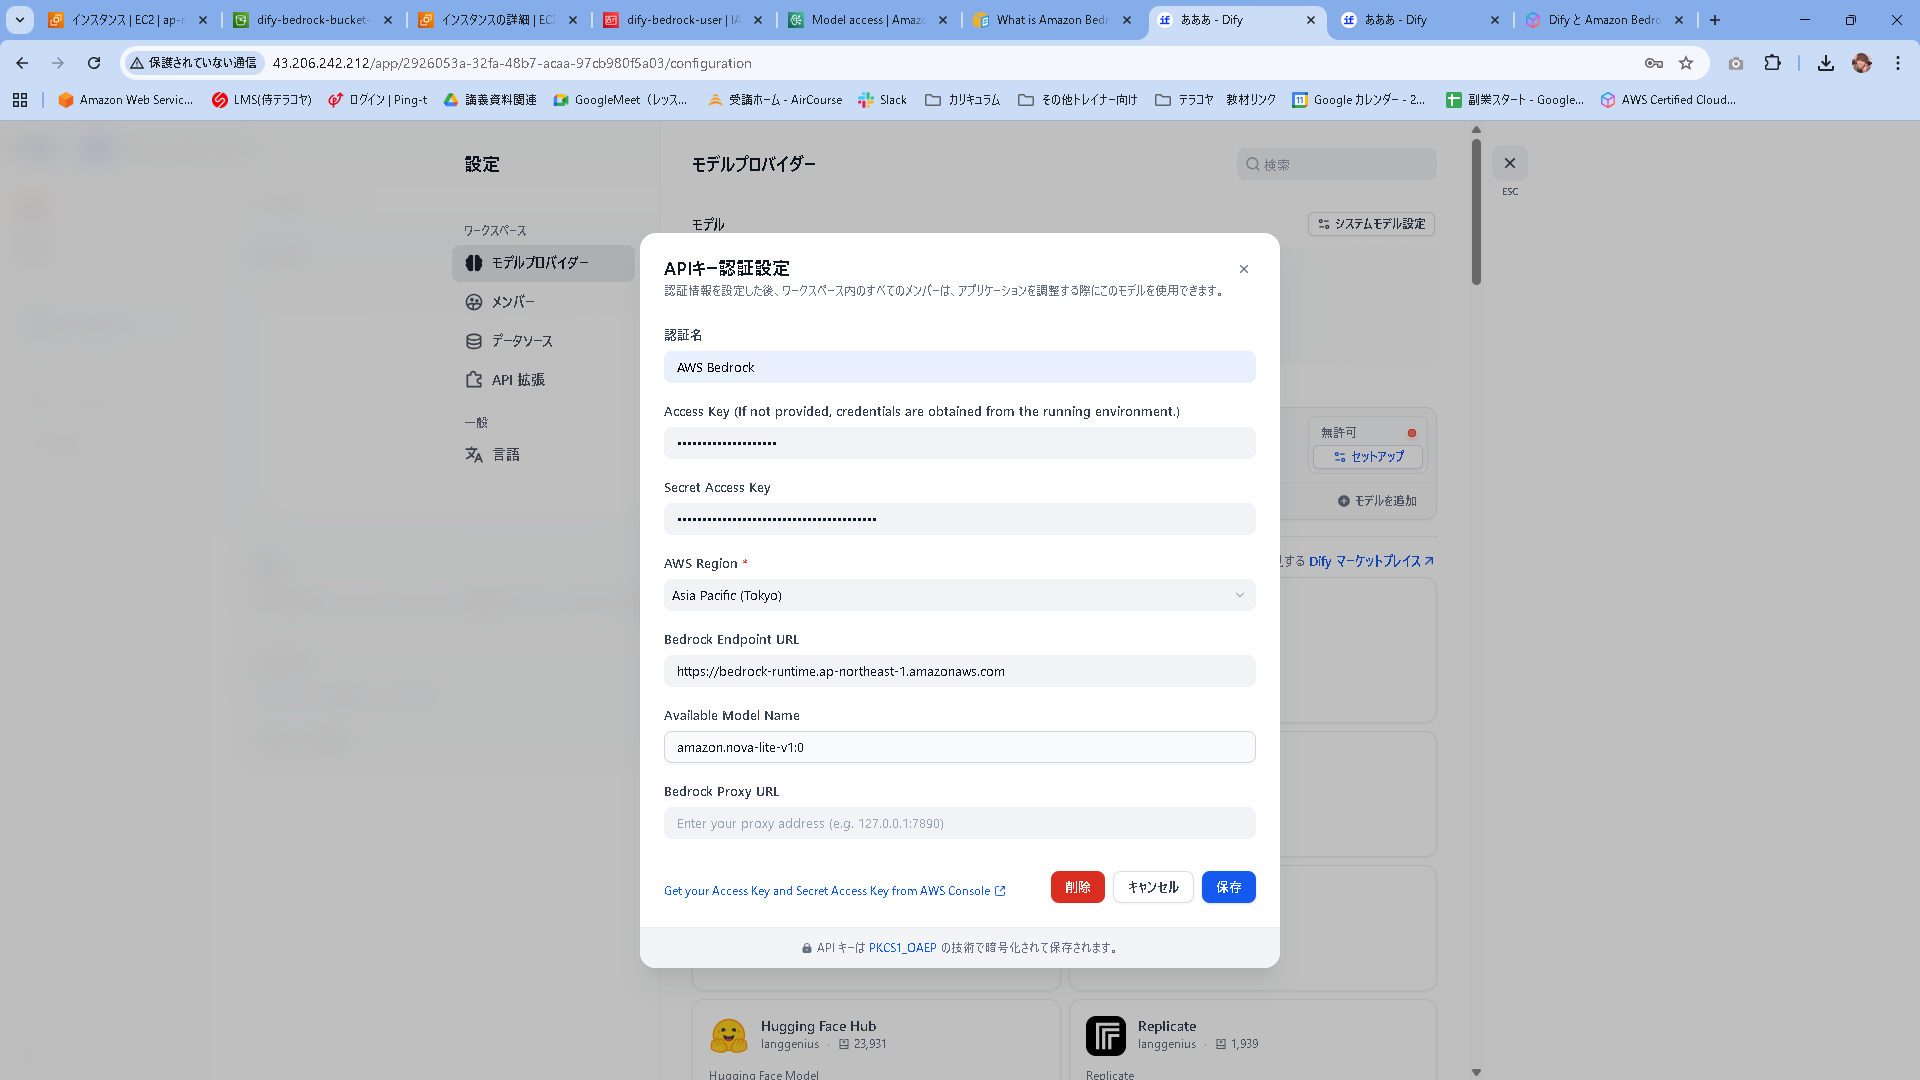The image size is (1920, 1080).
Task: Click the magnifier in the 検索 search box
Action: click(1253, 163)
